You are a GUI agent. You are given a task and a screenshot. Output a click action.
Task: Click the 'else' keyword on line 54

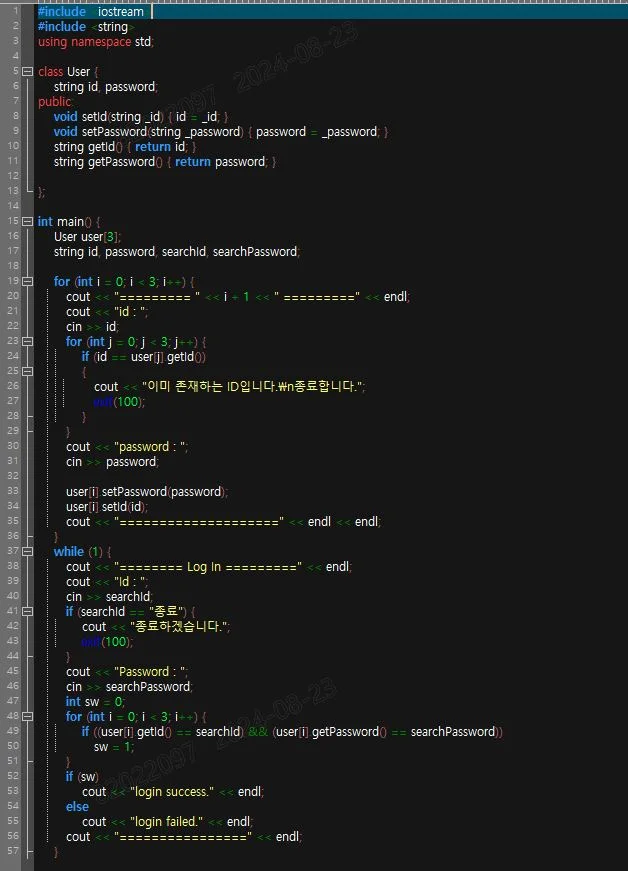77,807
